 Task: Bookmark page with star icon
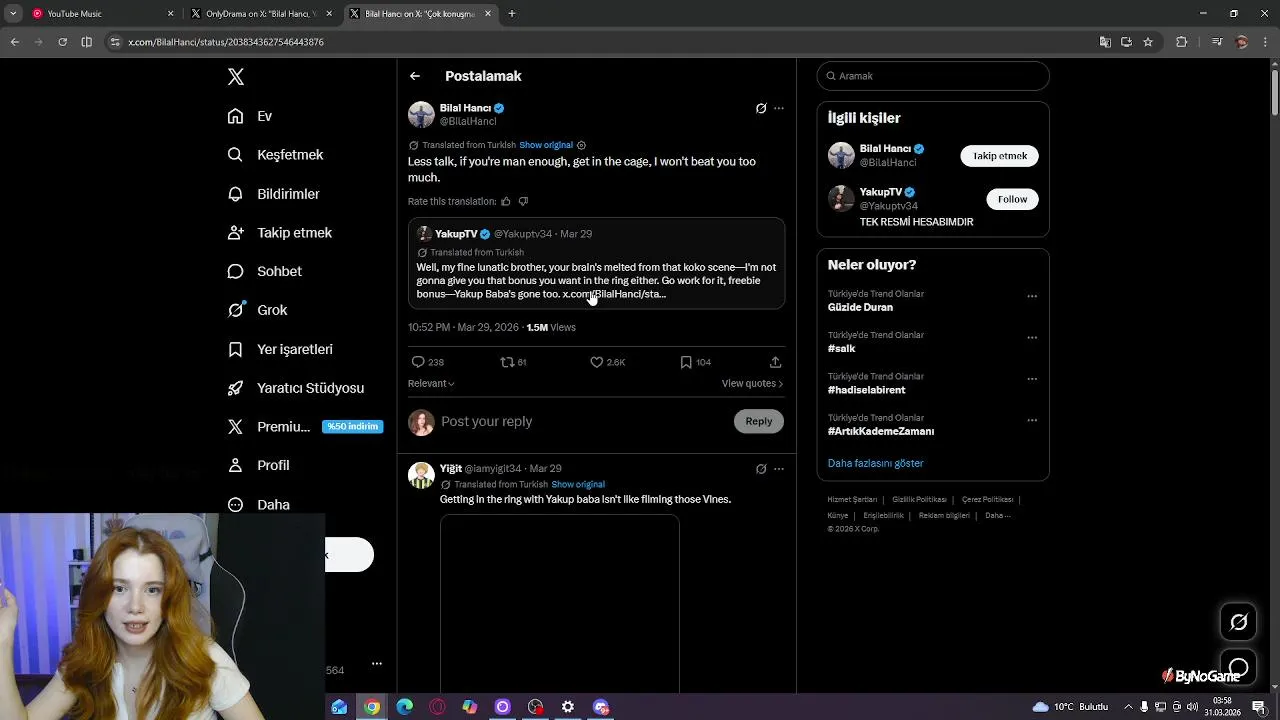(1148, 42)
